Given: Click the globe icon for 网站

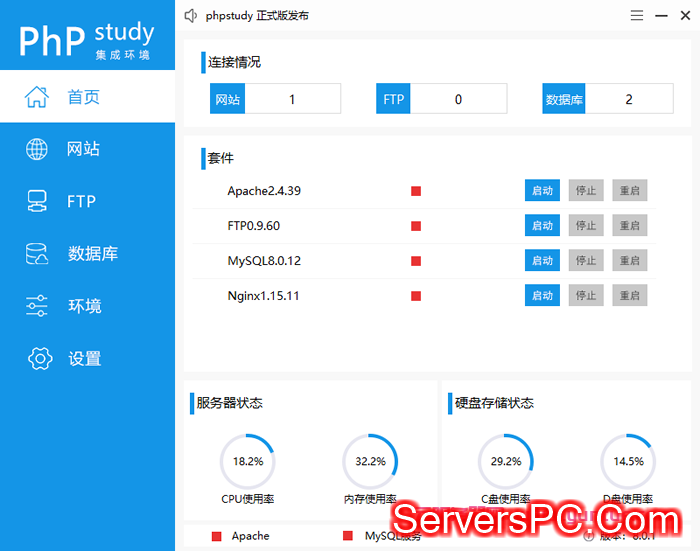Looking at the screenshot, I should 37,149.
